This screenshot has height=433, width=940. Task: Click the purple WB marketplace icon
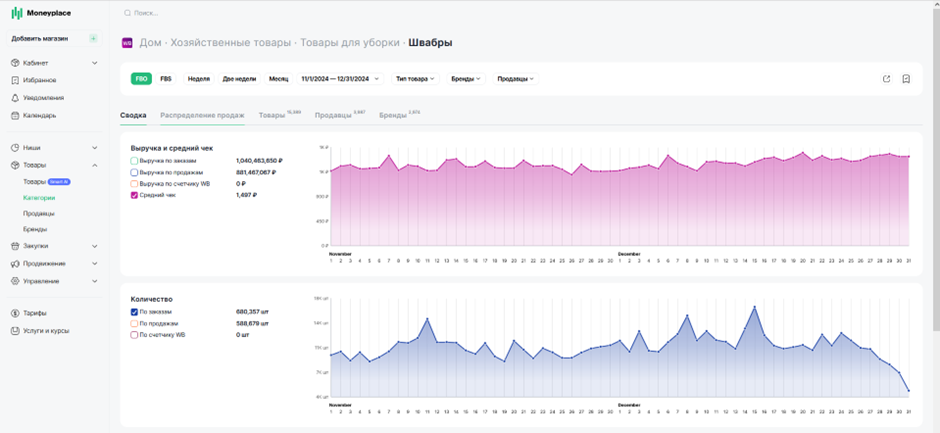point(127,43)
